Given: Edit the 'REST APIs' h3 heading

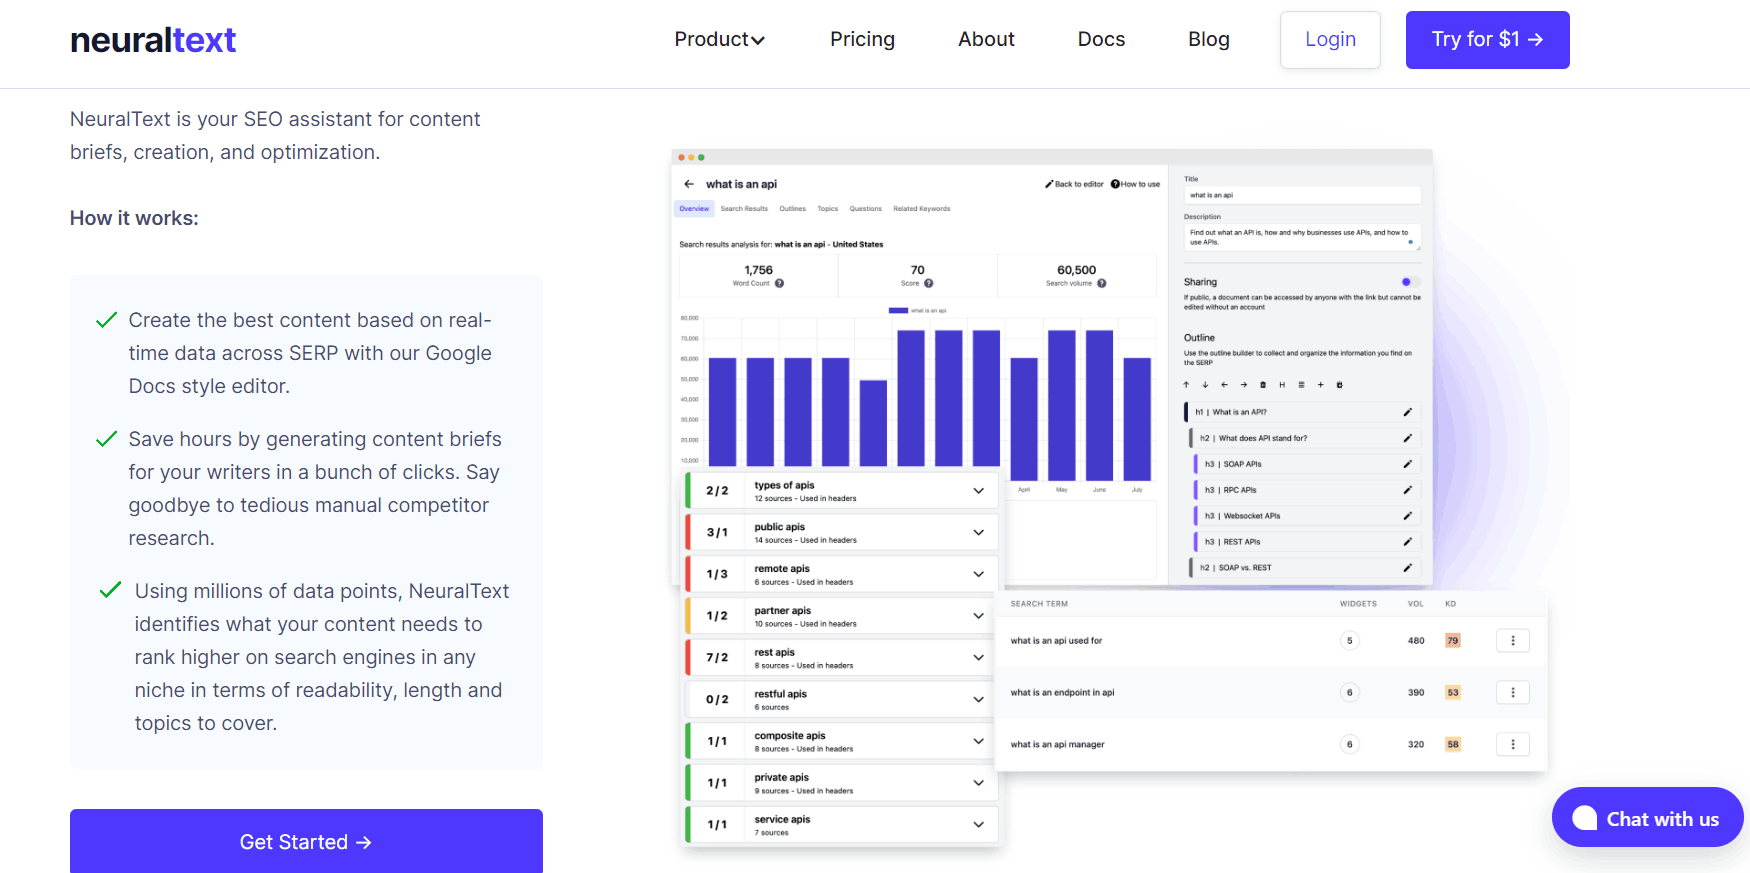Looking at the screenshot, I should pos(1407,542).
